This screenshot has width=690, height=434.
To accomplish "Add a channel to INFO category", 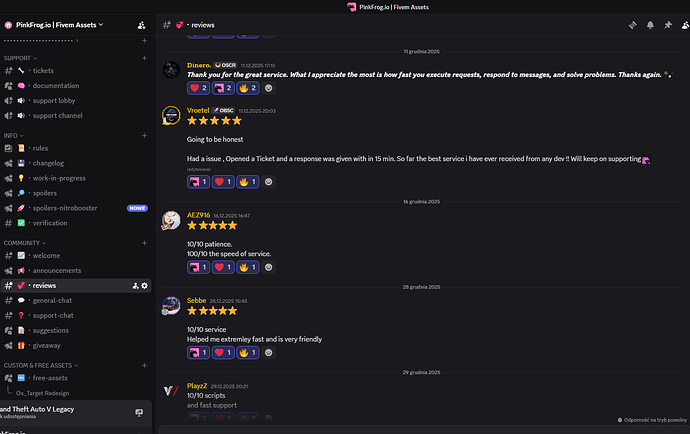I will tap(144, 135).
